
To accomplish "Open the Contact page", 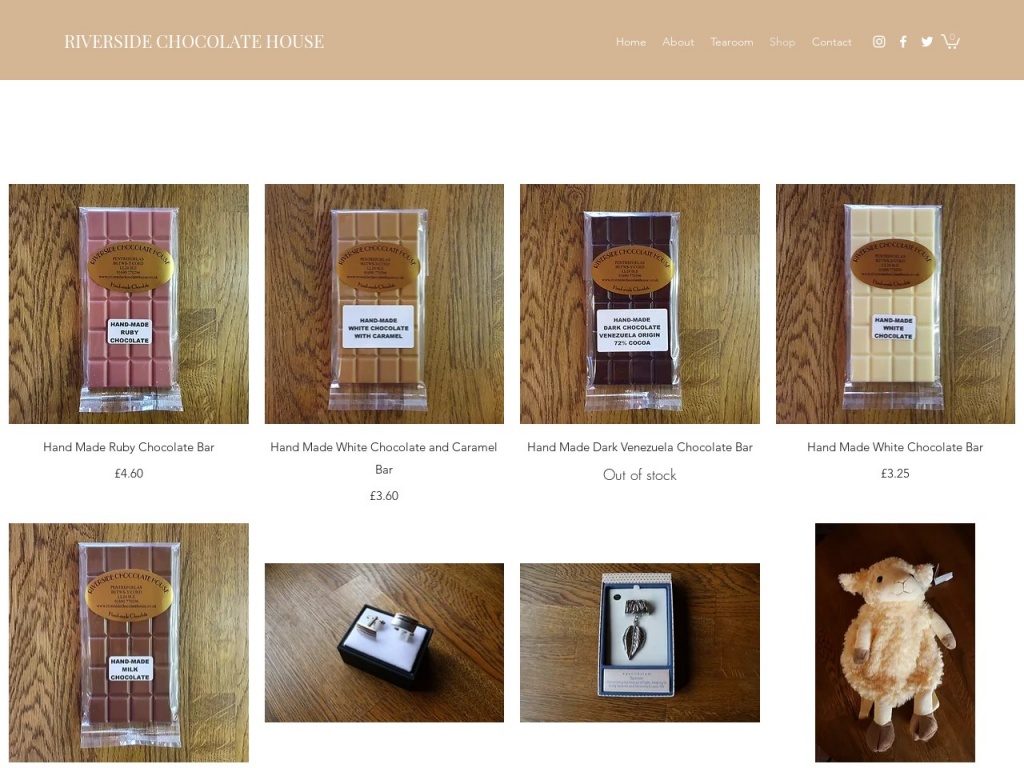I will pos(831,42).
